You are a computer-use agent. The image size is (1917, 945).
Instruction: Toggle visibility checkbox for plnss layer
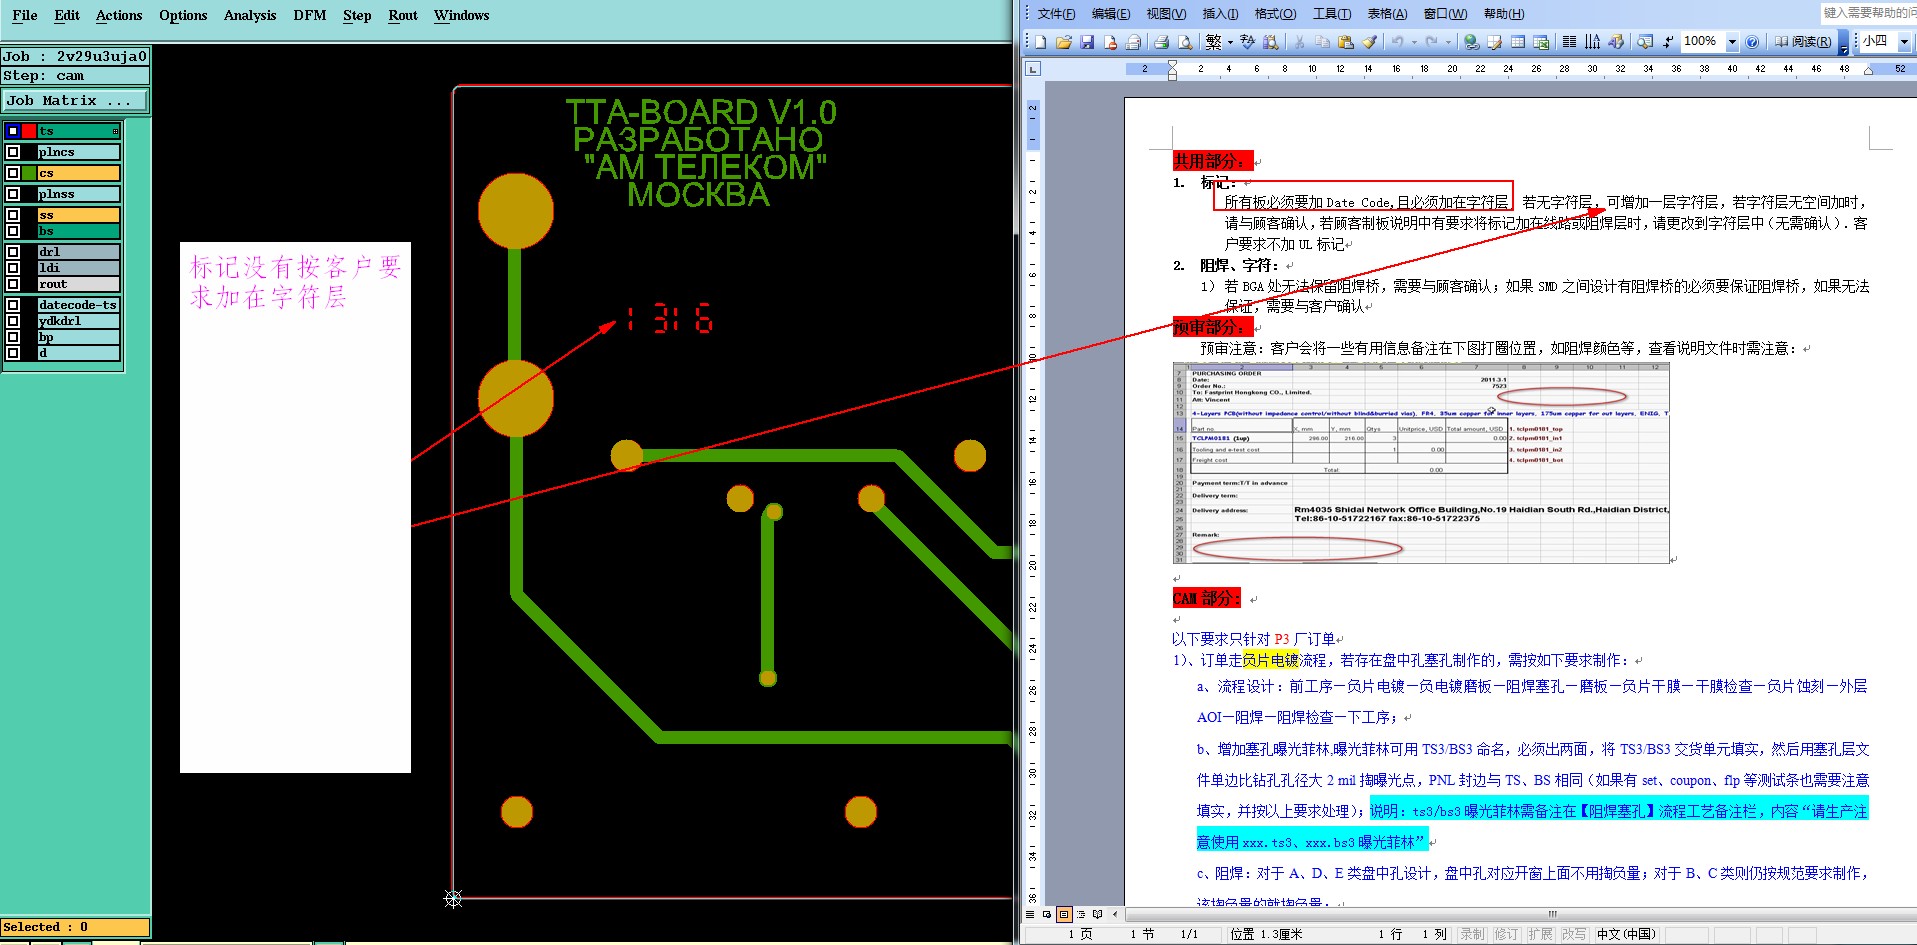[13, 194]
